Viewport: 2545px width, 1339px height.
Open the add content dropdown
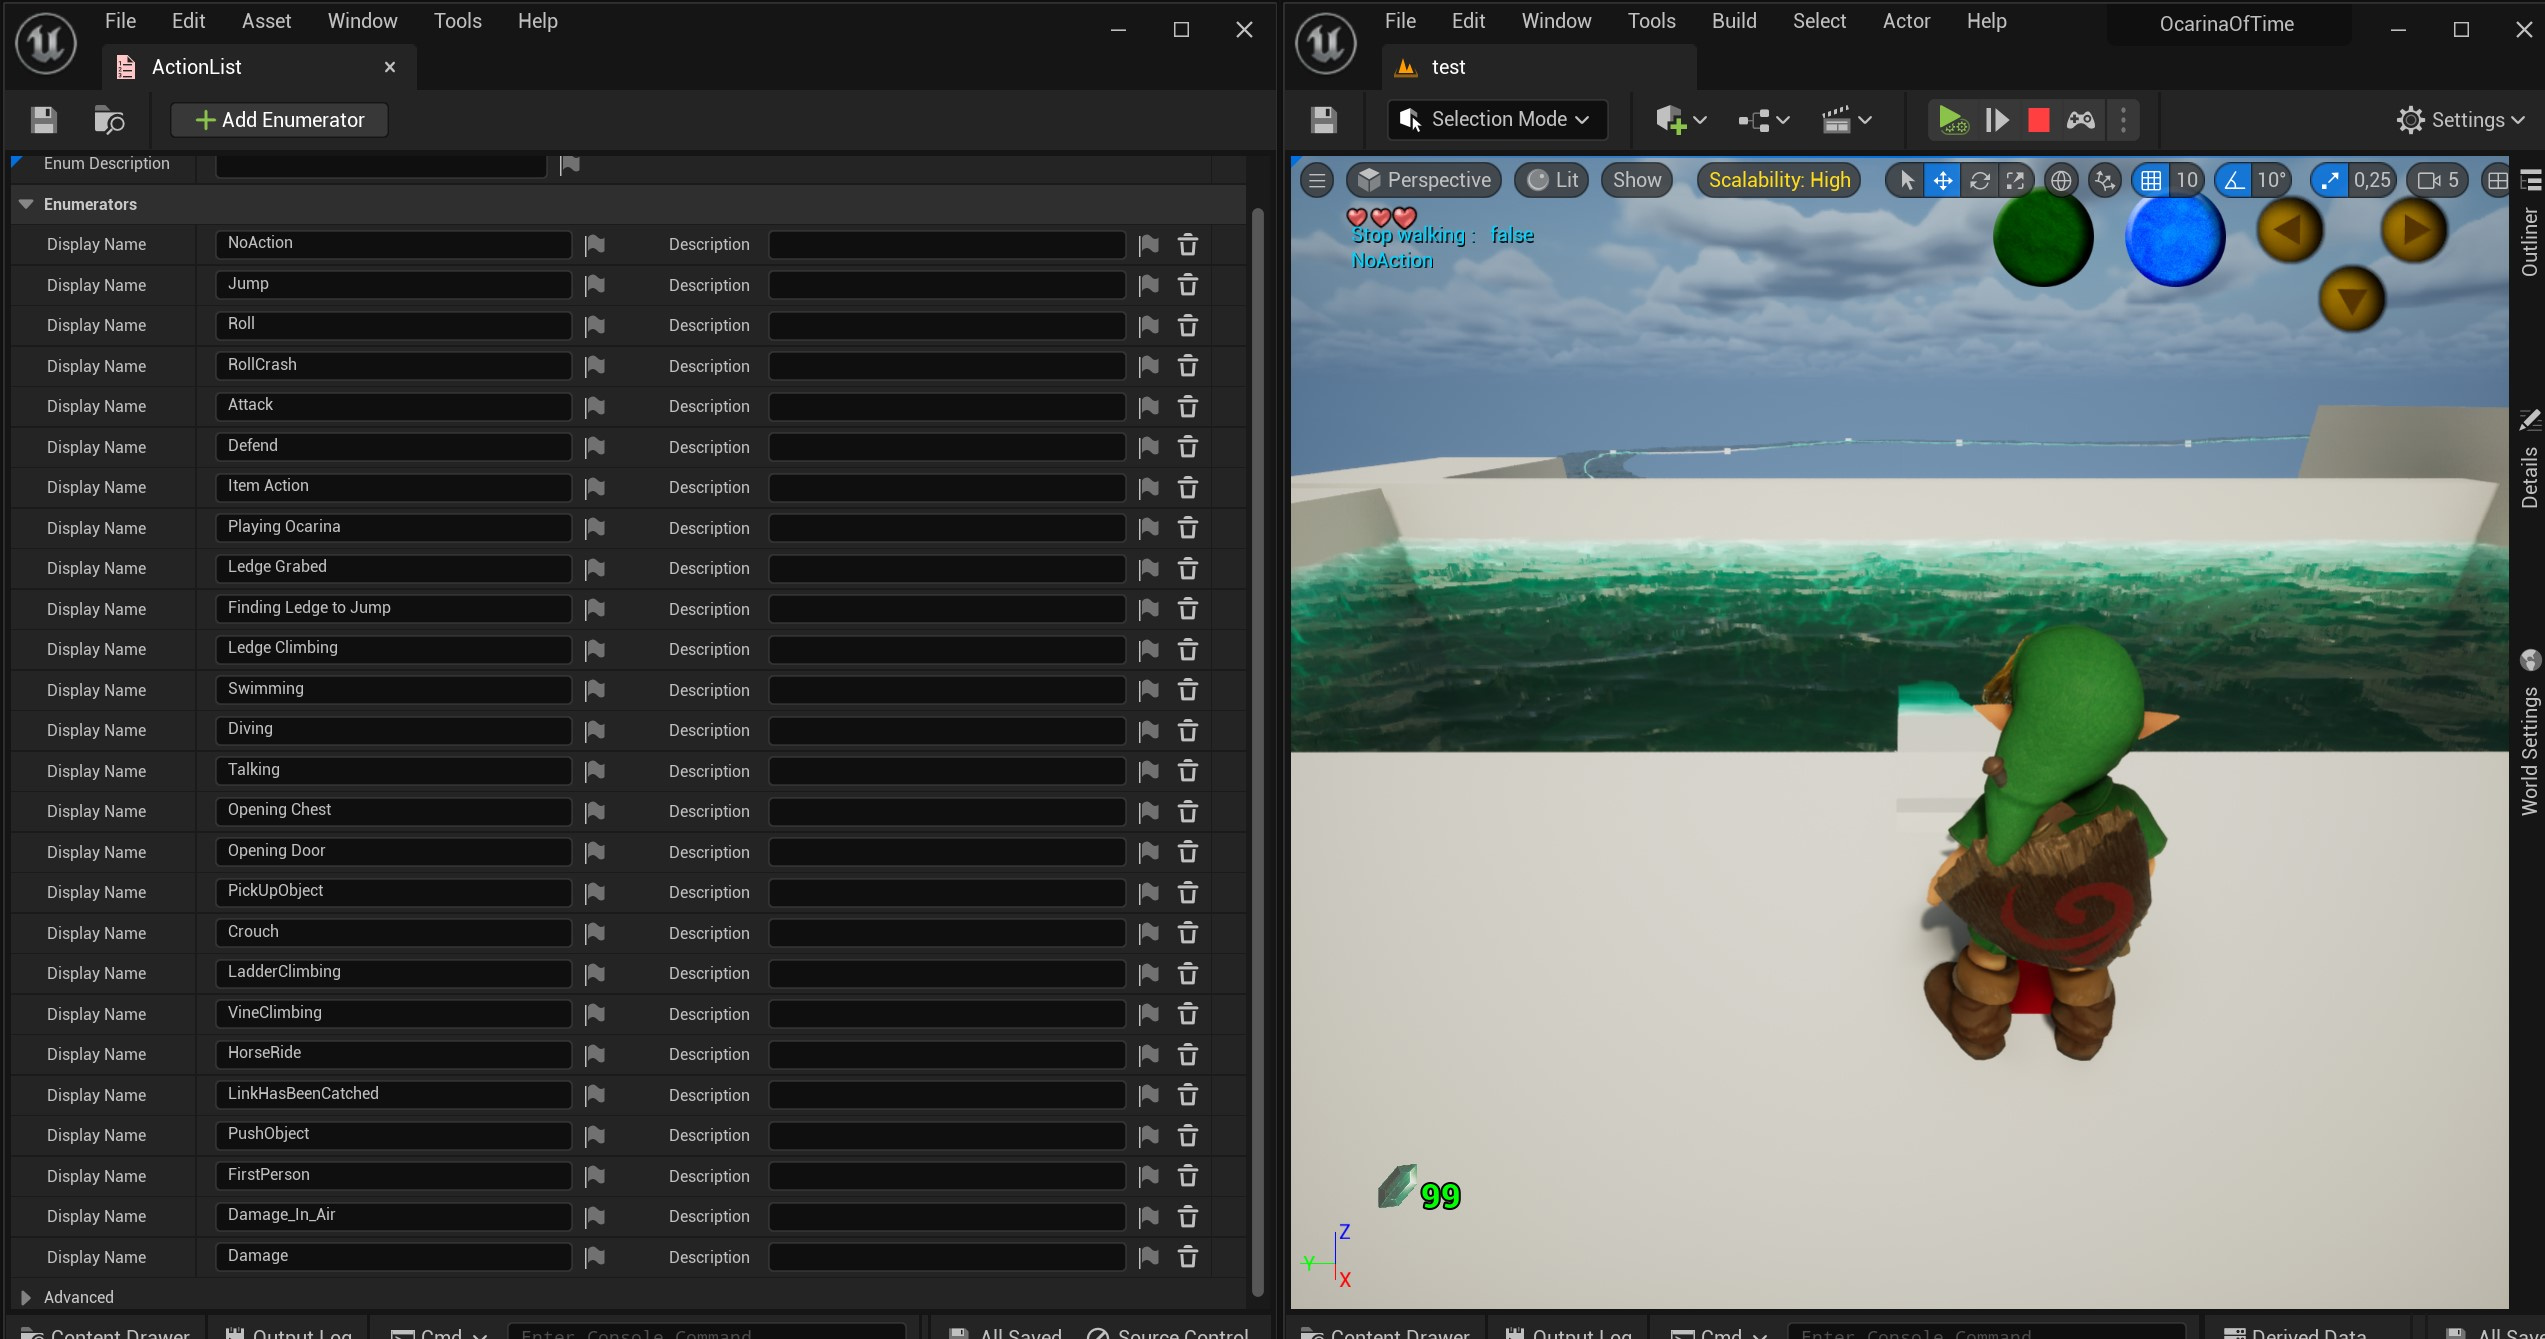(x=1681, y=120)
